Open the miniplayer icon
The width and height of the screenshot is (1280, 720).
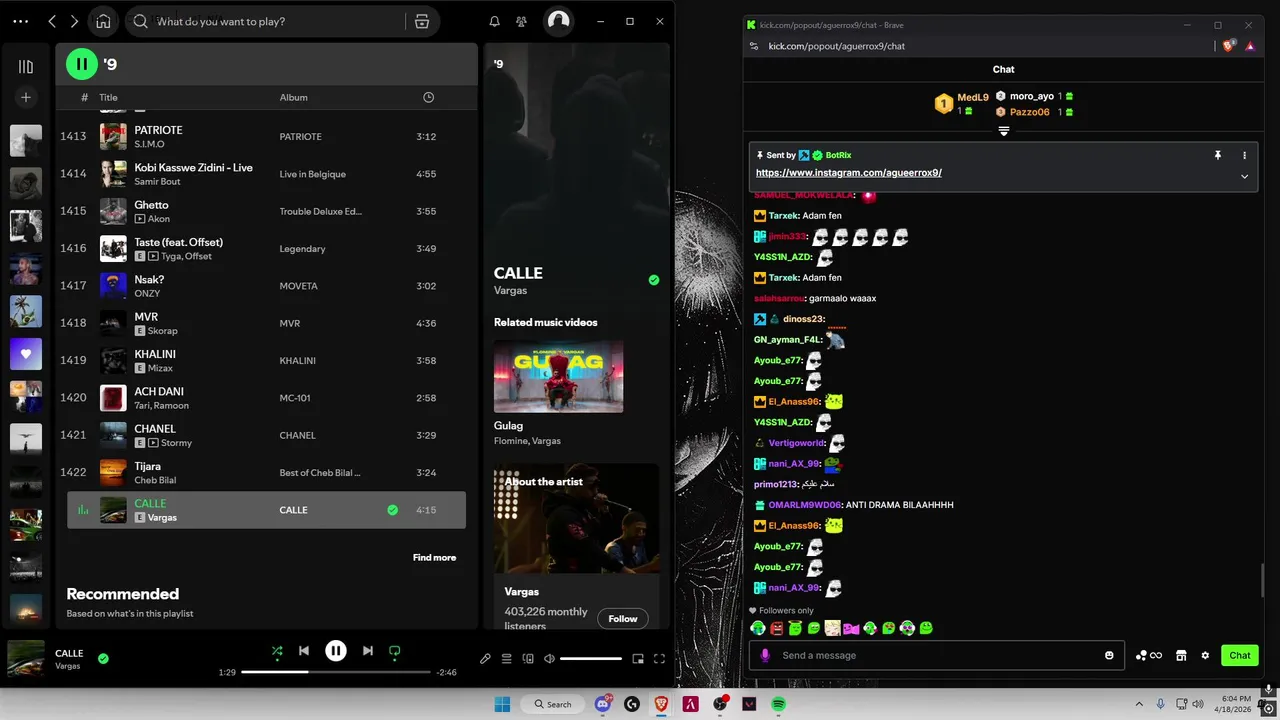coord(638,658)
